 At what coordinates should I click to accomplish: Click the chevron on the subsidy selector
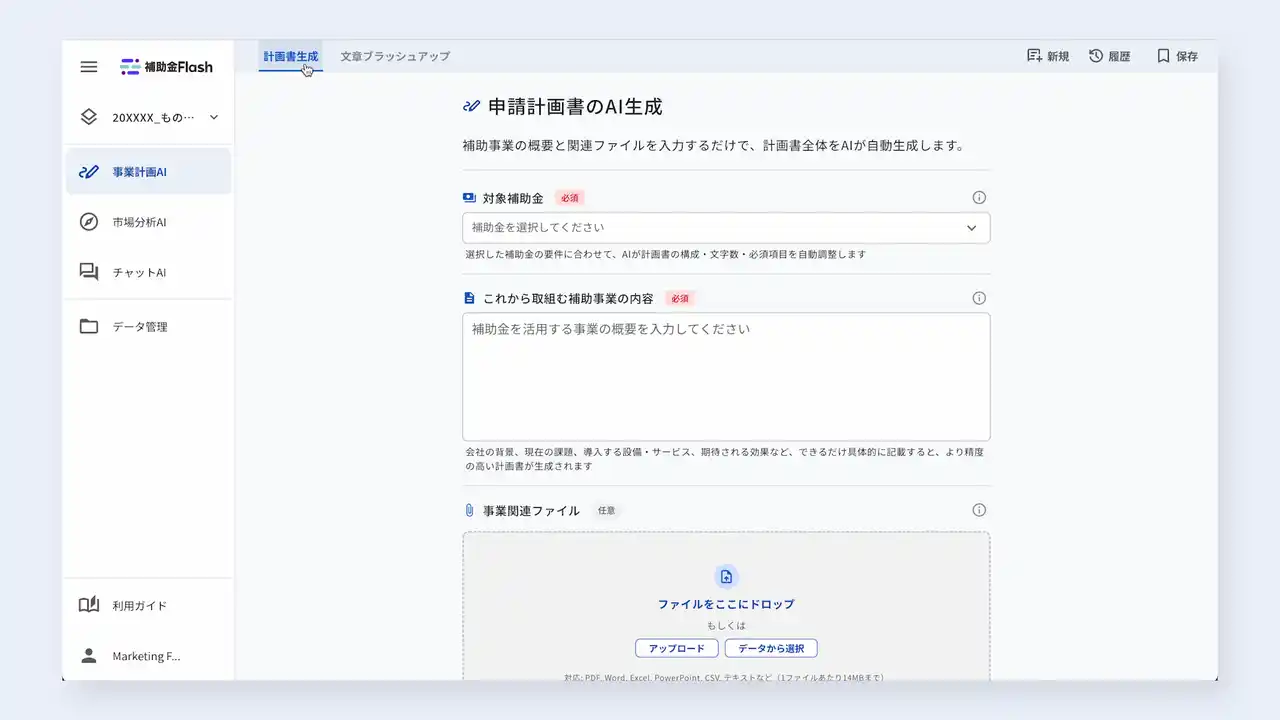971,227
